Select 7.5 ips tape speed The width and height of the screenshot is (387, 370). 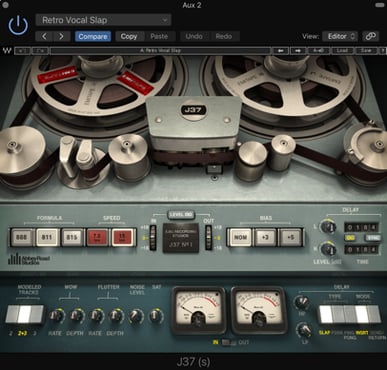[x=97, y=237]
